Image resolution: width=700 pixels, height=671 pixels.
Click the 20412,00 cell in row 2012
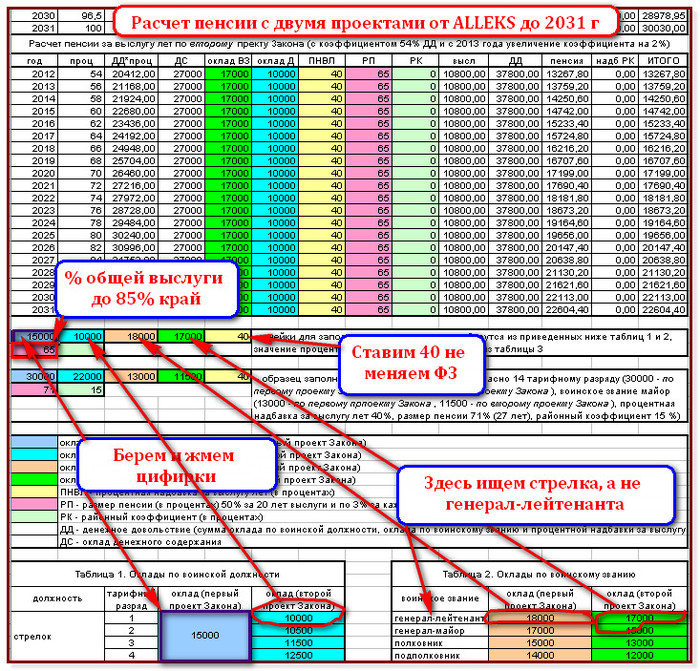pyautogui.click(x=131, y=74)
